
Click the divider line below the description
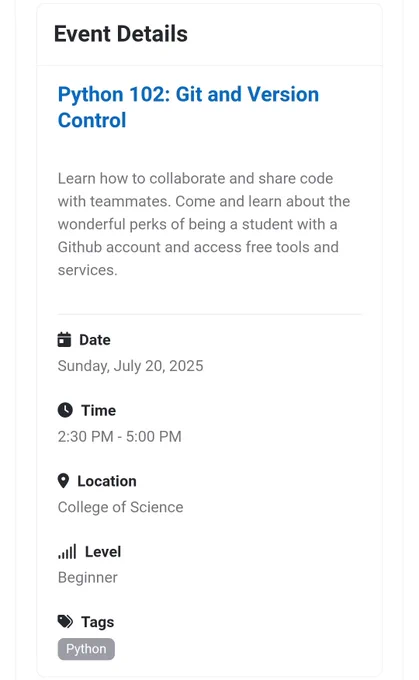210,314
